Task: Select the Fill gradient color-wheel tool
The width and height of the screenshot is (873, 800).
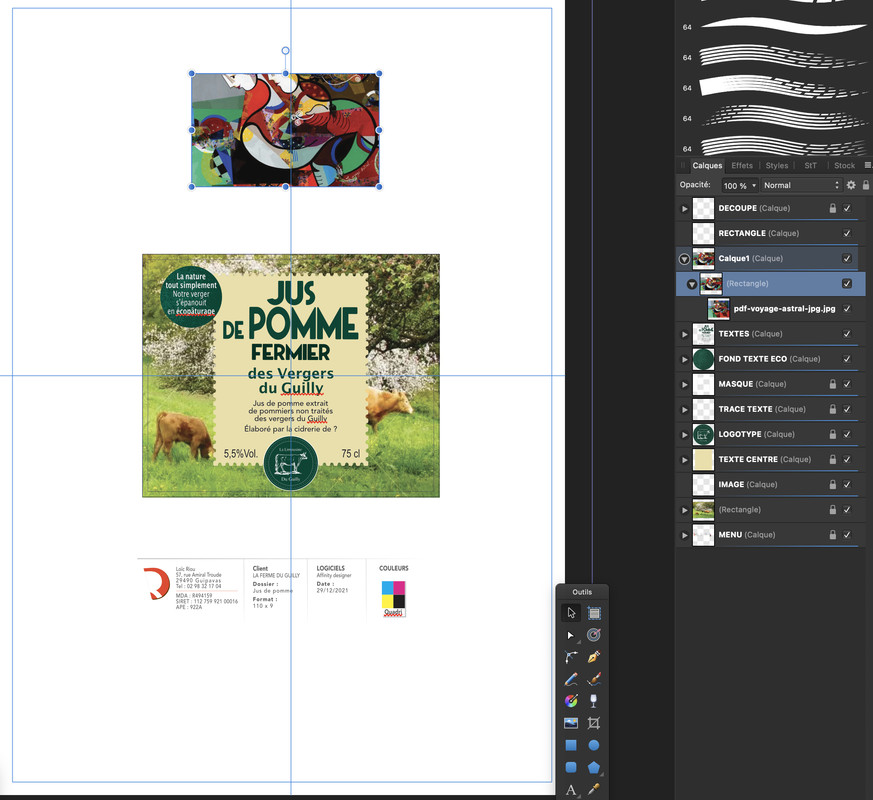Action: [x=571, y=701]
